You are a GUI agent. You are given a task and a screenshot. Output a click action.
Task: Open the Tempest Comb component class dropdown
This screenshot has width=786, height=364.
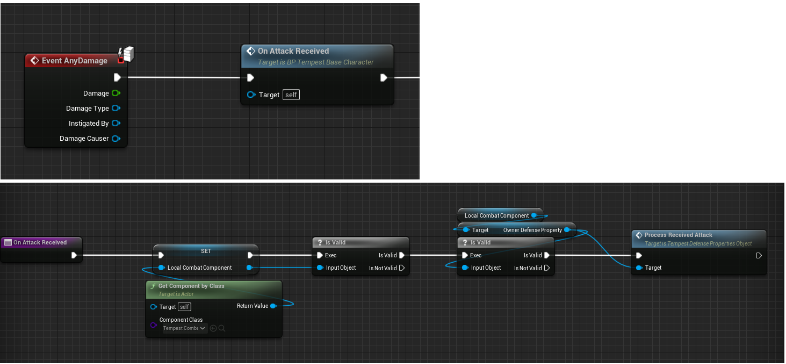click(184, 328)
